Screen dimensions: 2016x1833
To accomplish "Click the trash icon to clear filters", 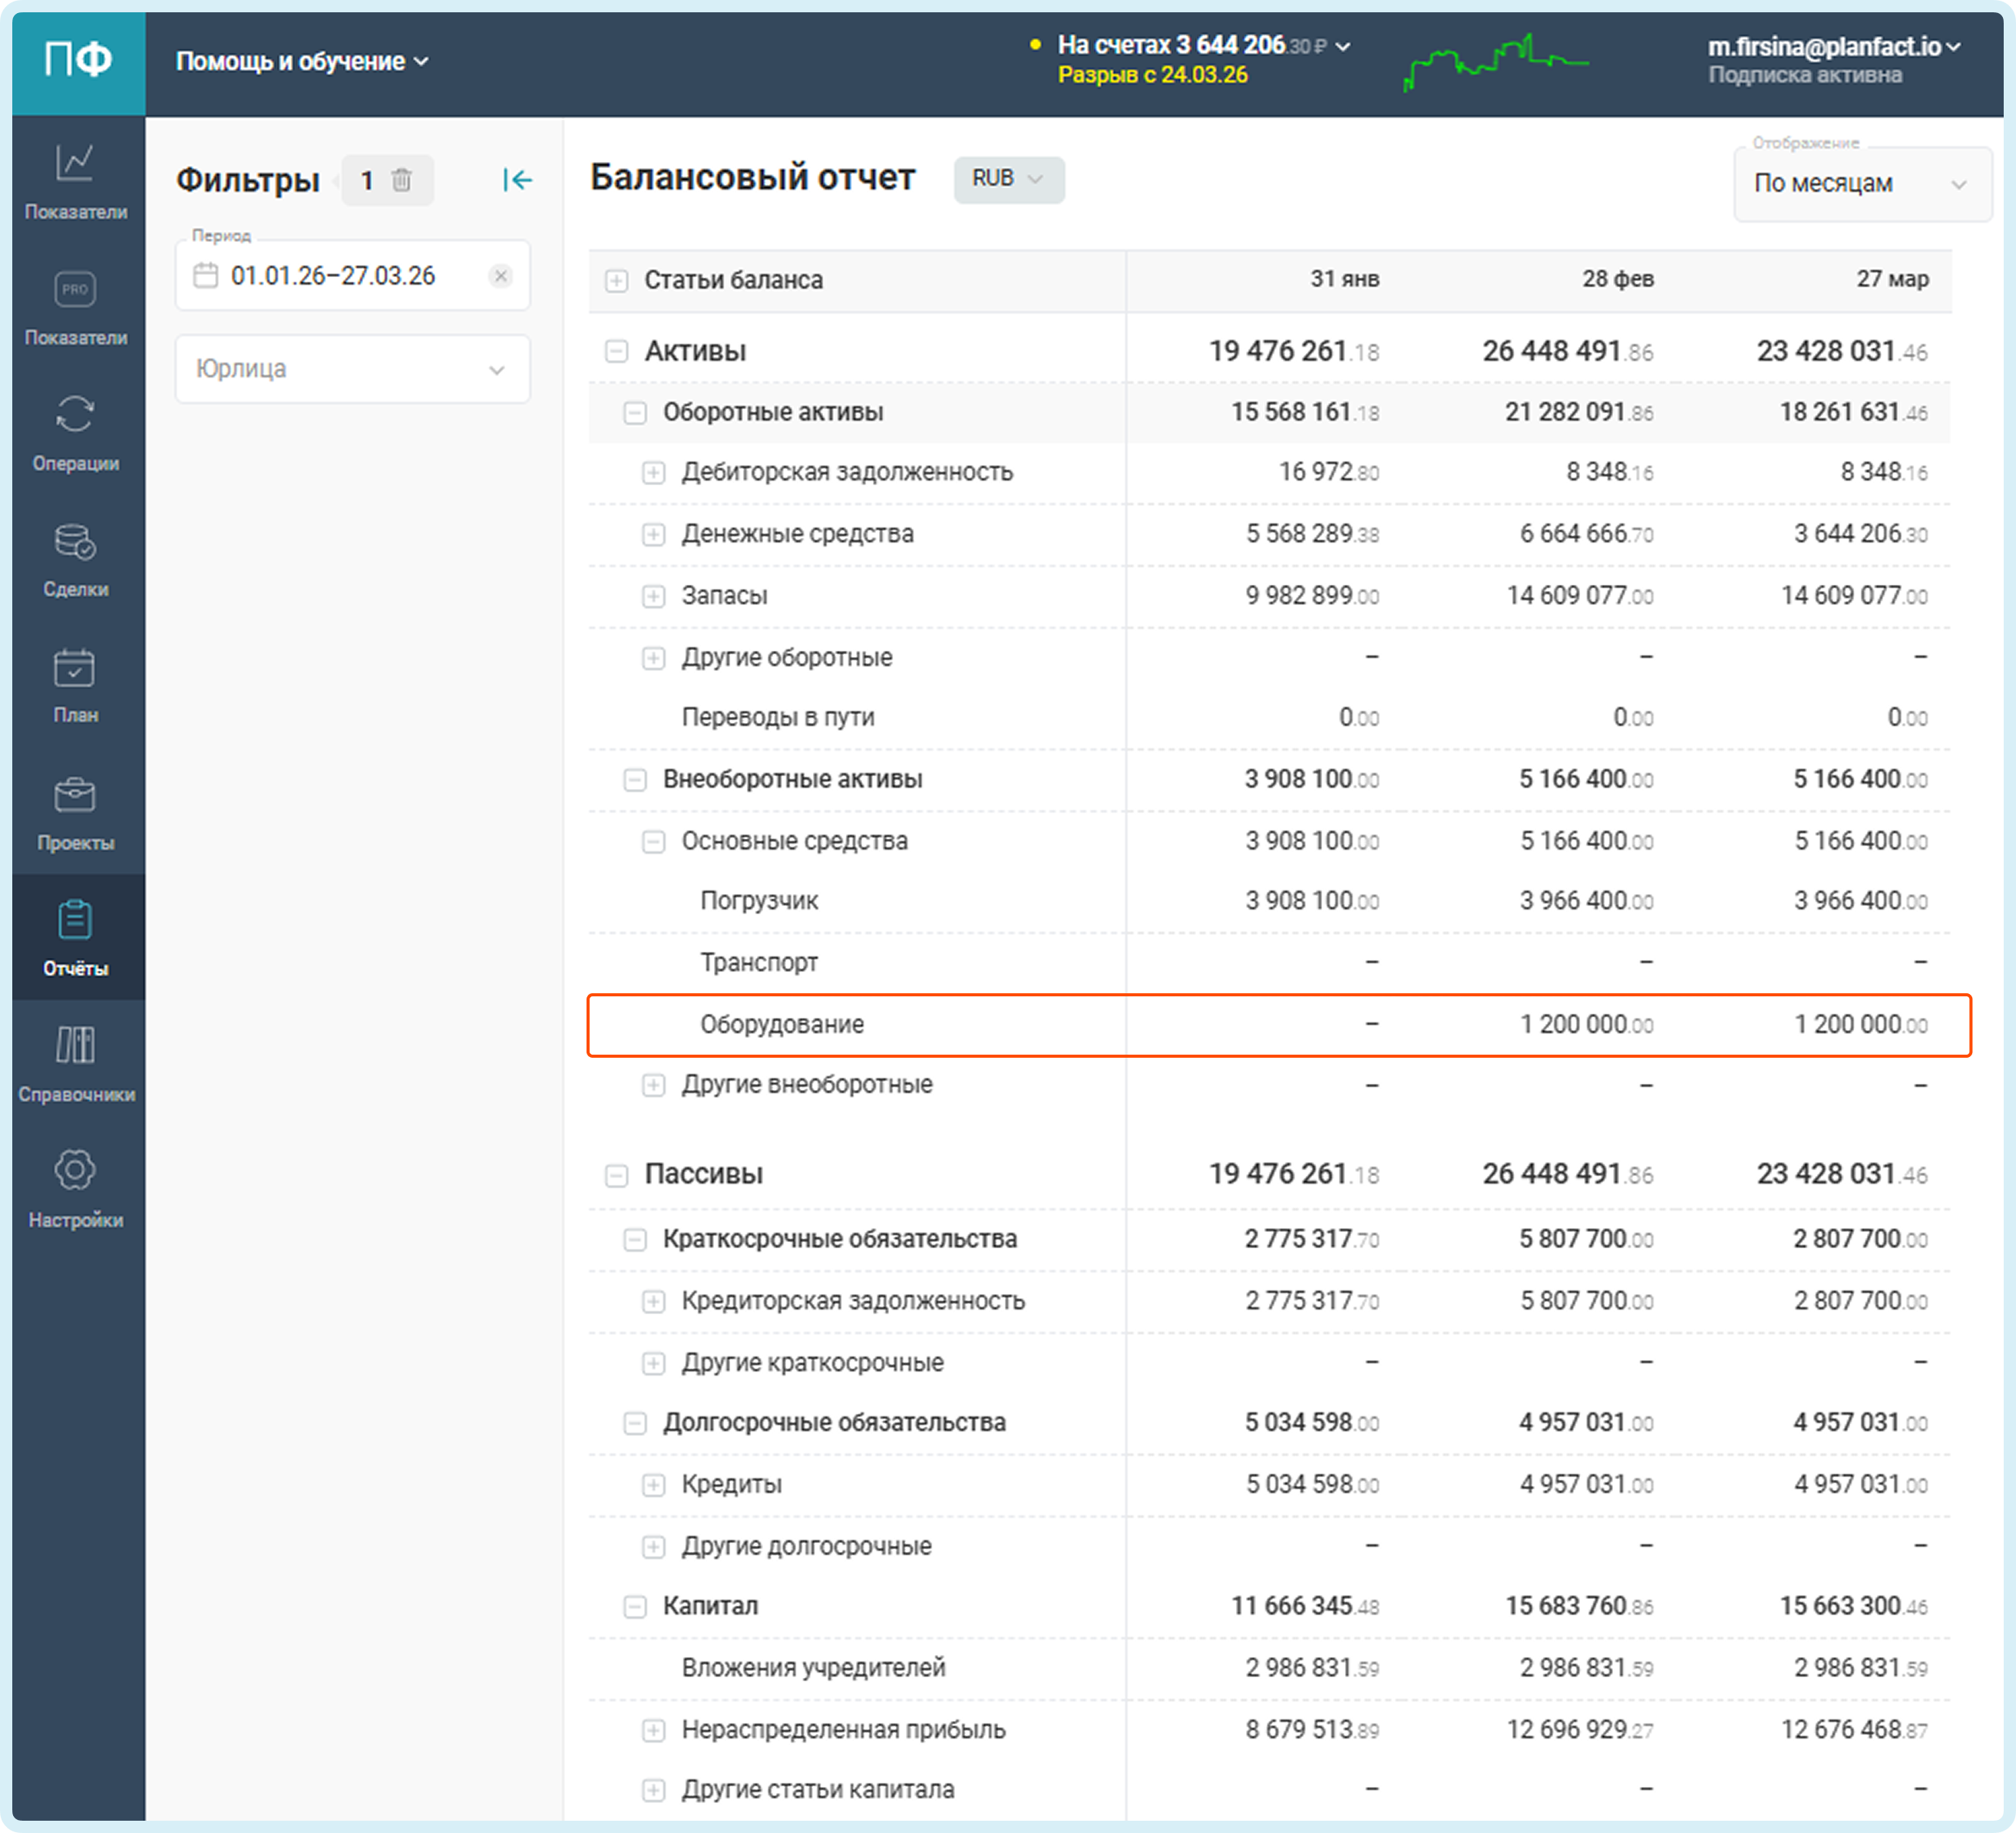I will click(402, 180).
